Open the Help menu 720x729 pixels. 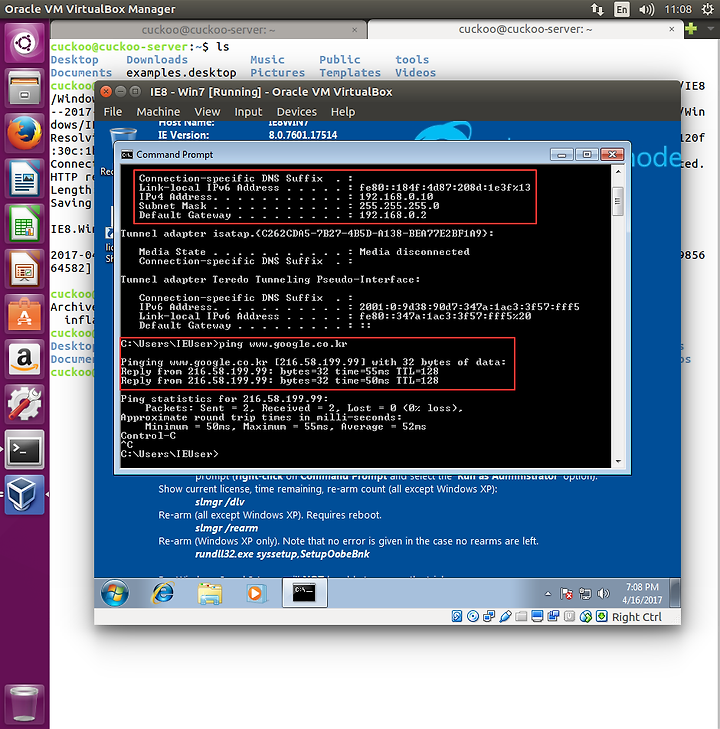[343, 112]
